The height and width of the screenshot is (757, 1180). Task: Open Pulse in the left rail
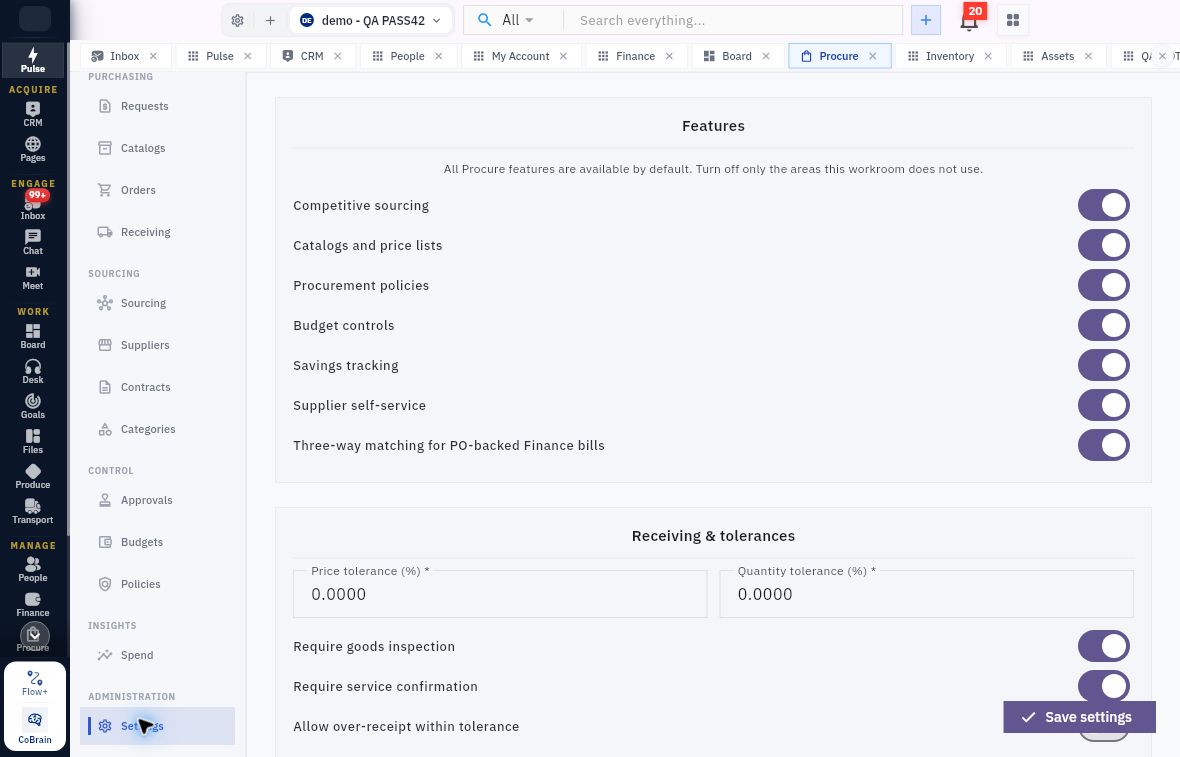(32, 60)
